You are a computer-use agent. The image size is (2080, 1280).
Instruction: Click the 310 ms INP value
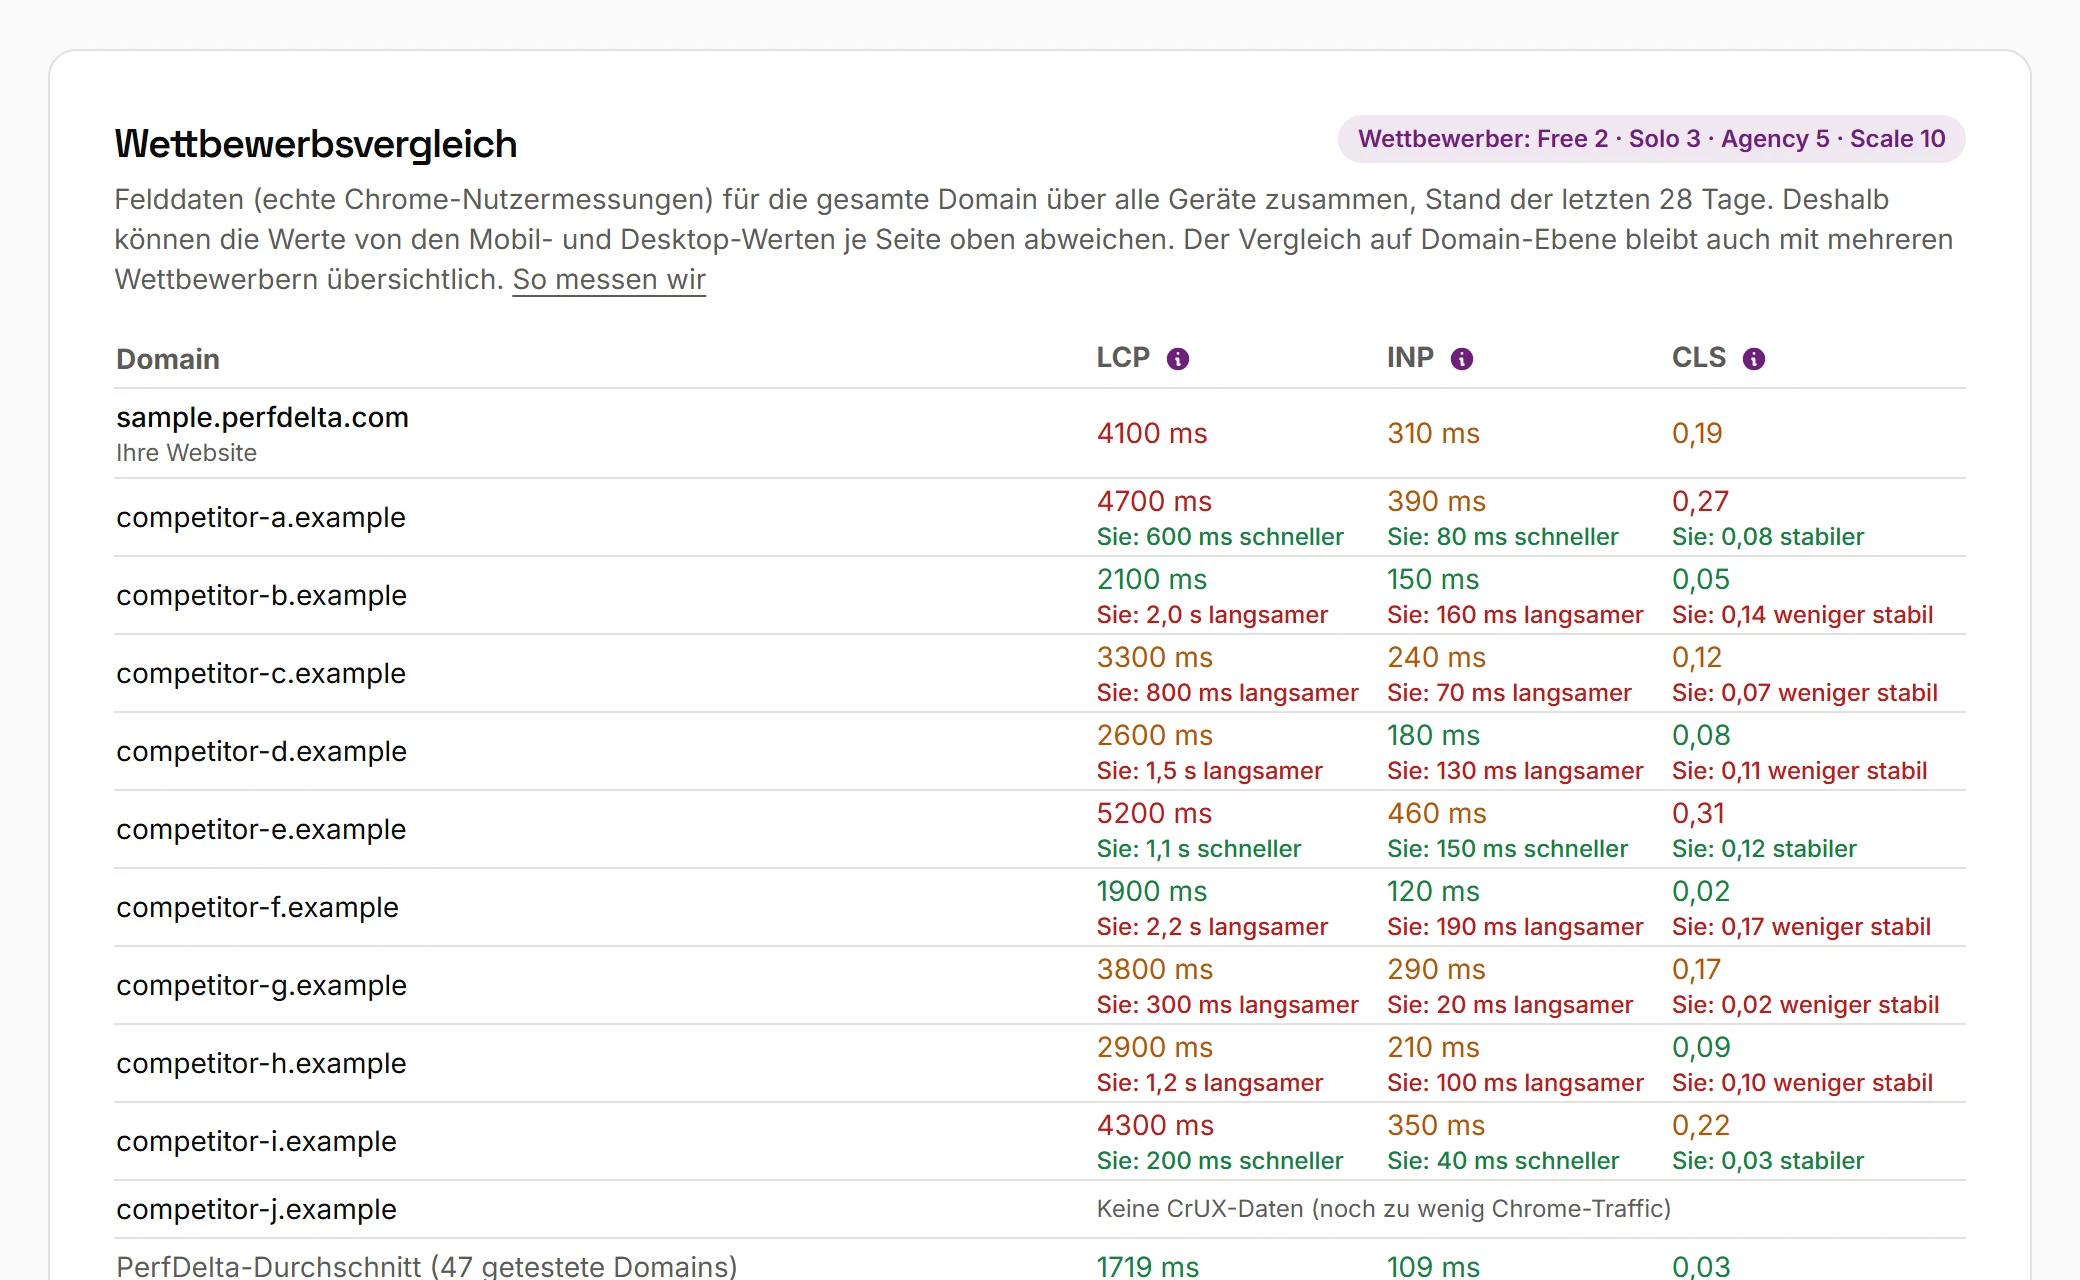pyautogui.click(x=1433, y=433)
